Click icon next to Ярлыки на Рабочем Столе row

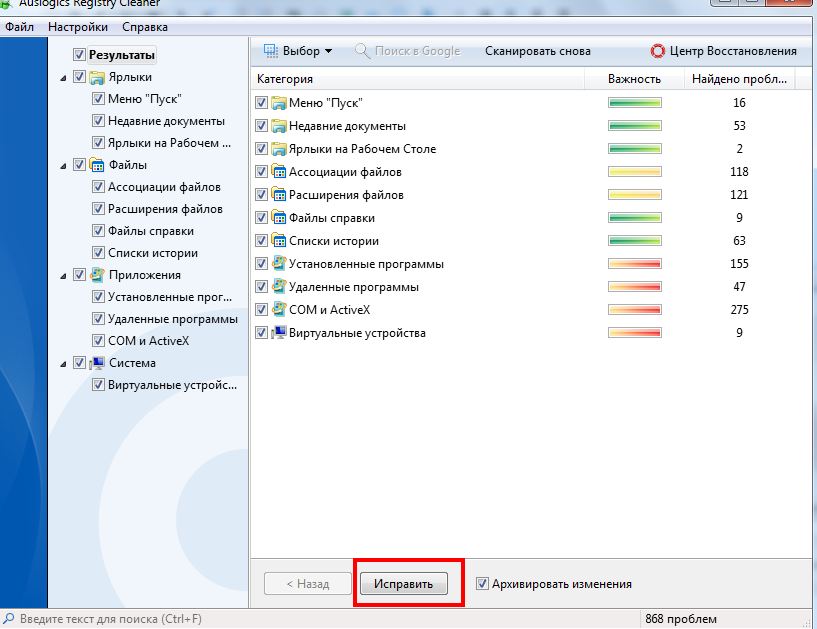coord(279,149)
